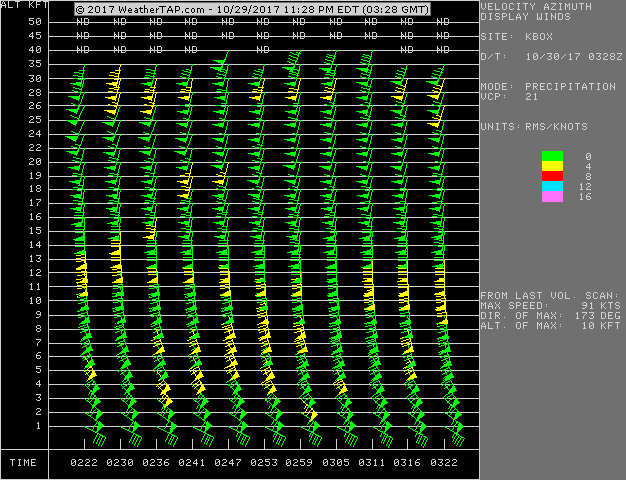Click the MODE: PRECIPITATION text
The width and height of the screenshot is (626, 480).
tap(548, 87)
